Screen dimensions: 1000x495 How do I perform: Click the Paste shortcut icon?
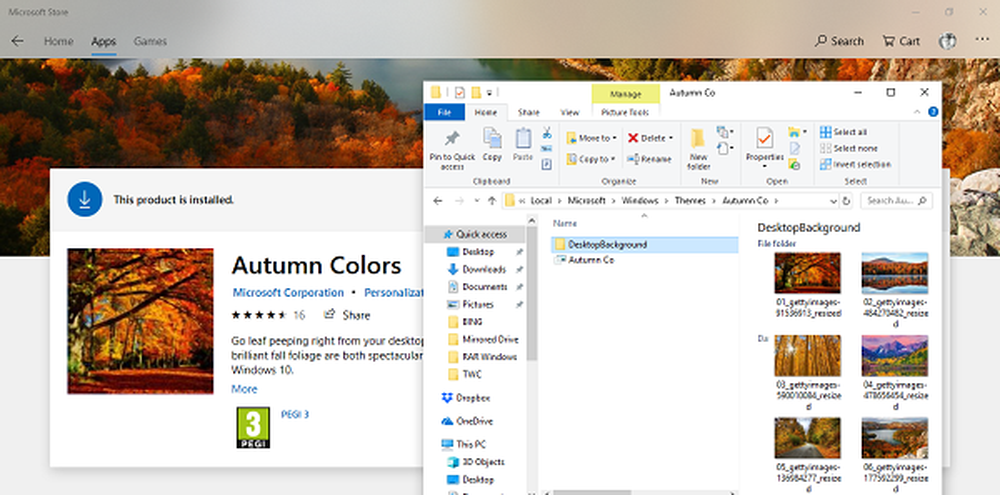[x=547, y=164]
